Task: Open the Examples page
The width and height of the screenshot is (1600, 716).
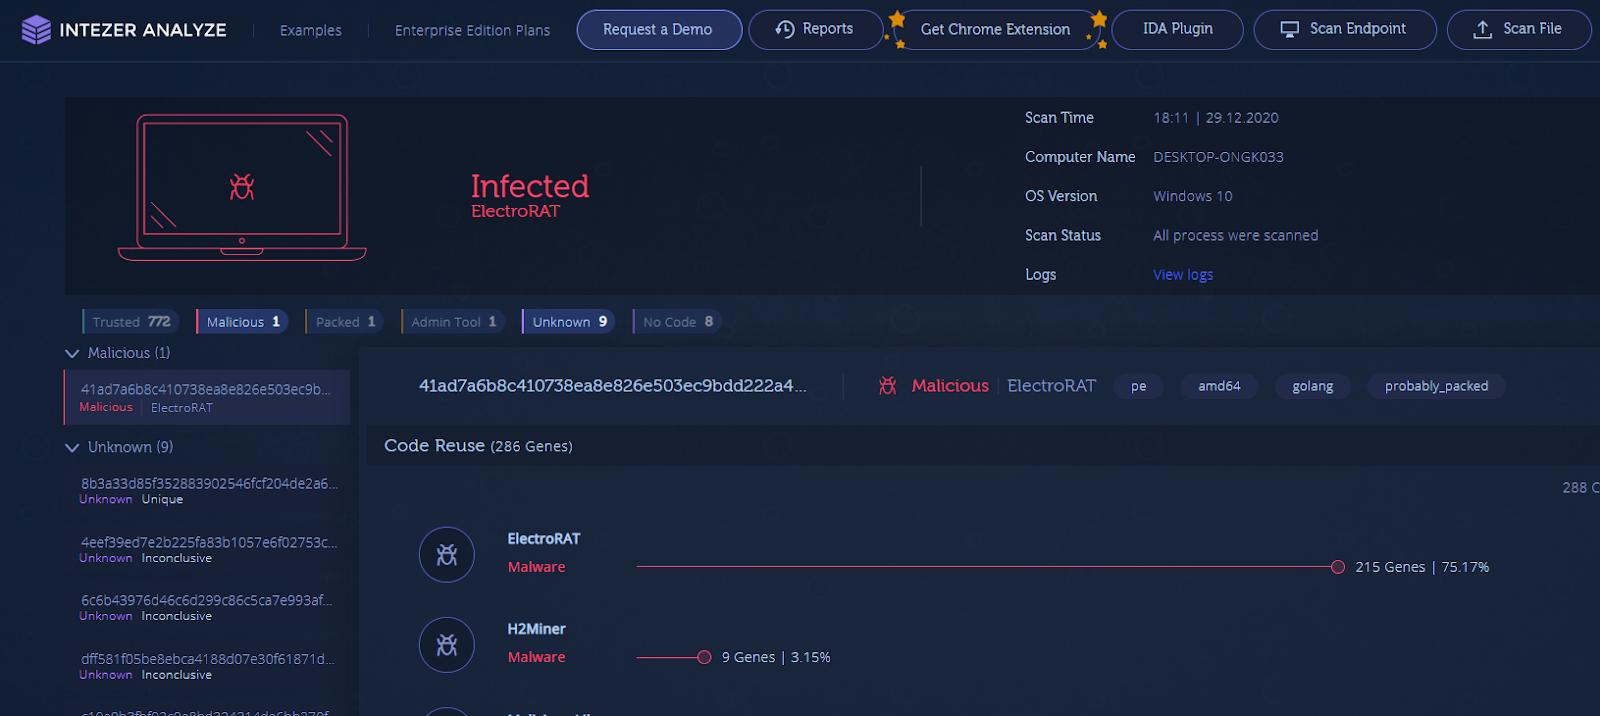Action: [310, 30]
